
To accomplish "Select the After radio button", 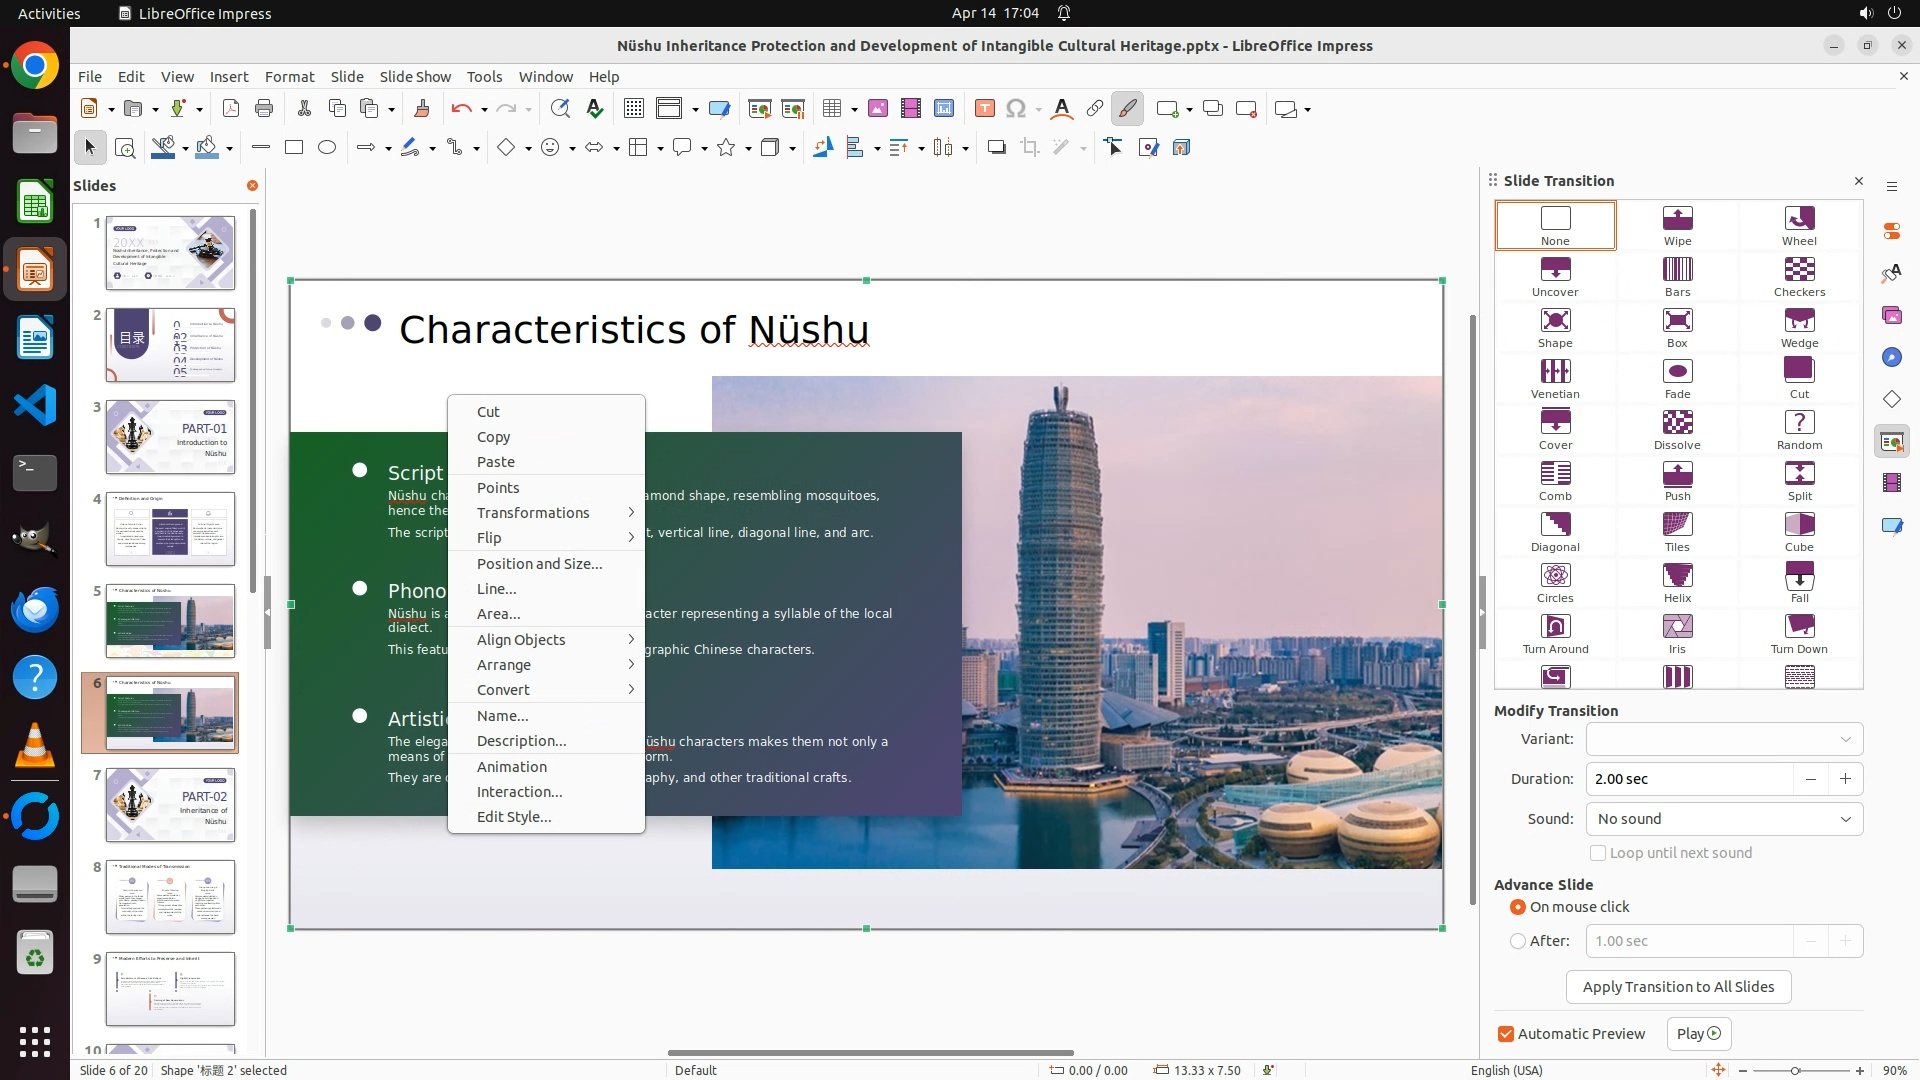I will 1518,941.
